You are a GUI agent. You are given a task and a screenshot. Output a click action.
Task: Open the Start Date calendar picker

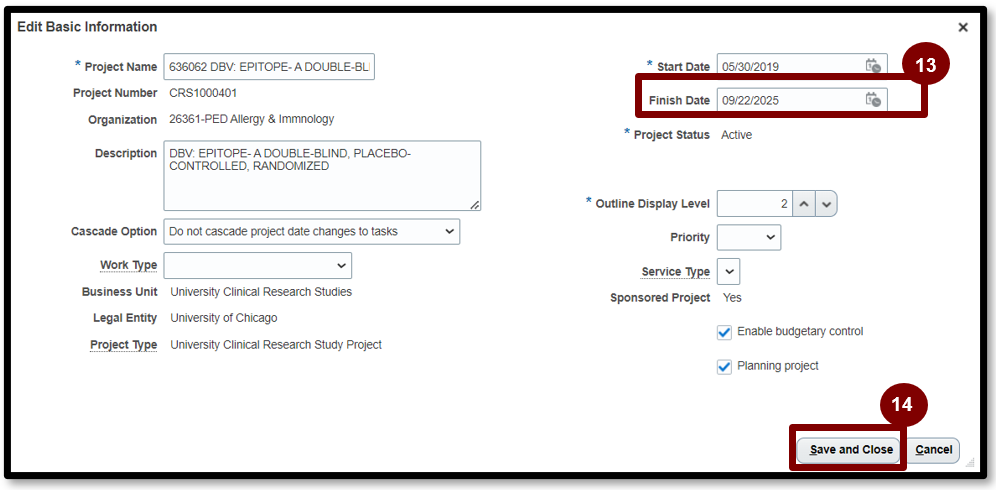pyautogui.click(x=873, y=66)
